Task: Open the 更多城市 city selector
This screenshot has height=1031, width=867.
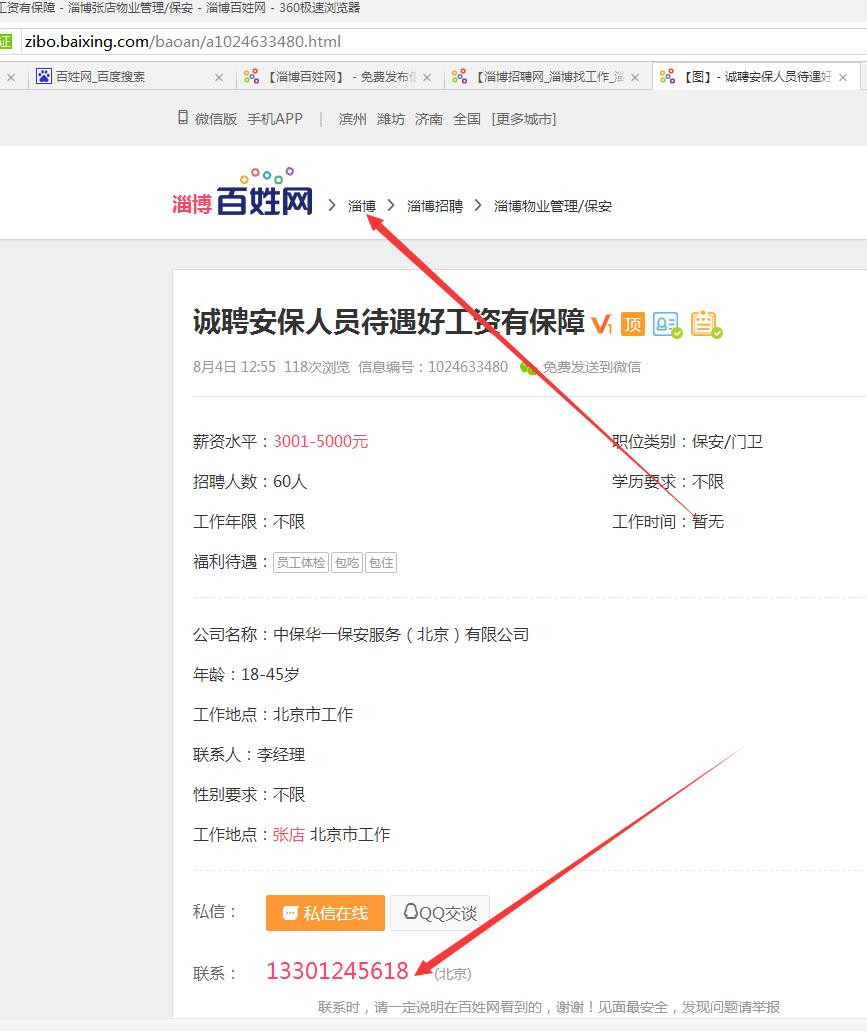Action: [525, 118]
